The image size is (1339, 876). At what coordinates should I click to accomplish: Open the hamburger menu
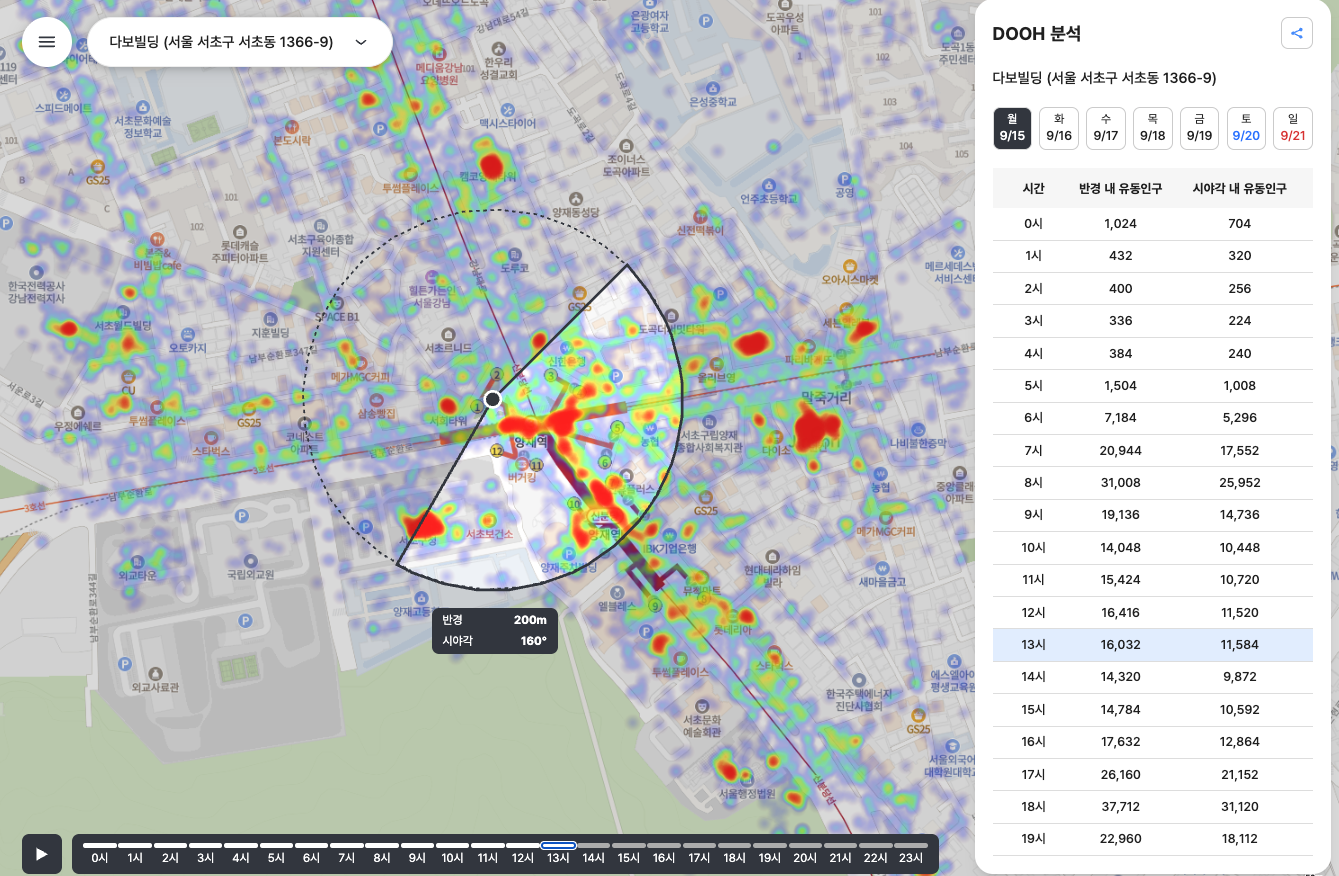47,42
